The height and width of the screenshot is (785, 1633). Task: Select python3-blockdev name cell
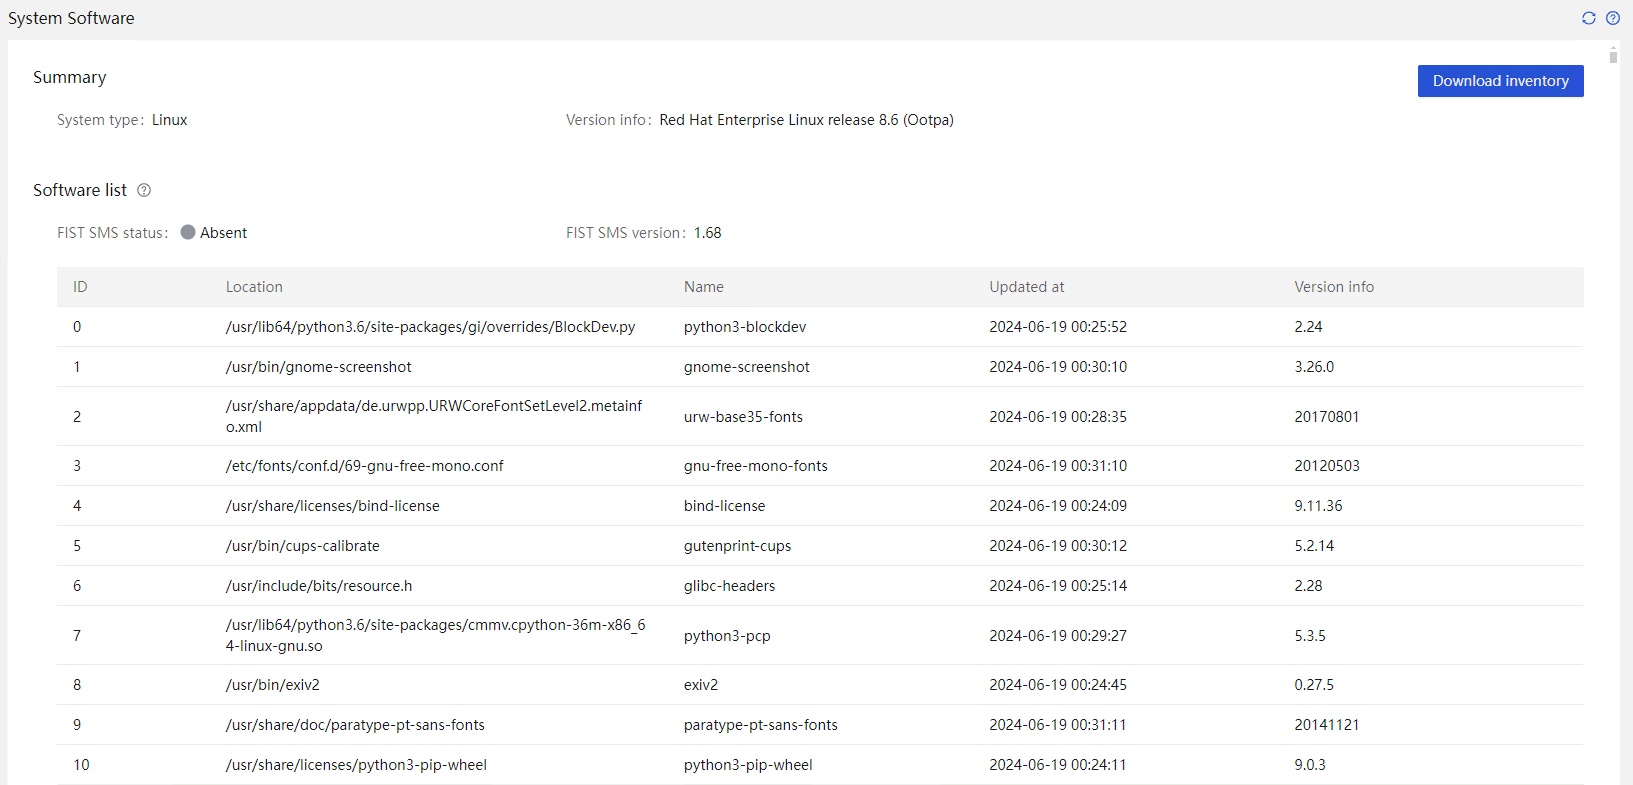(x=745, y=327)
